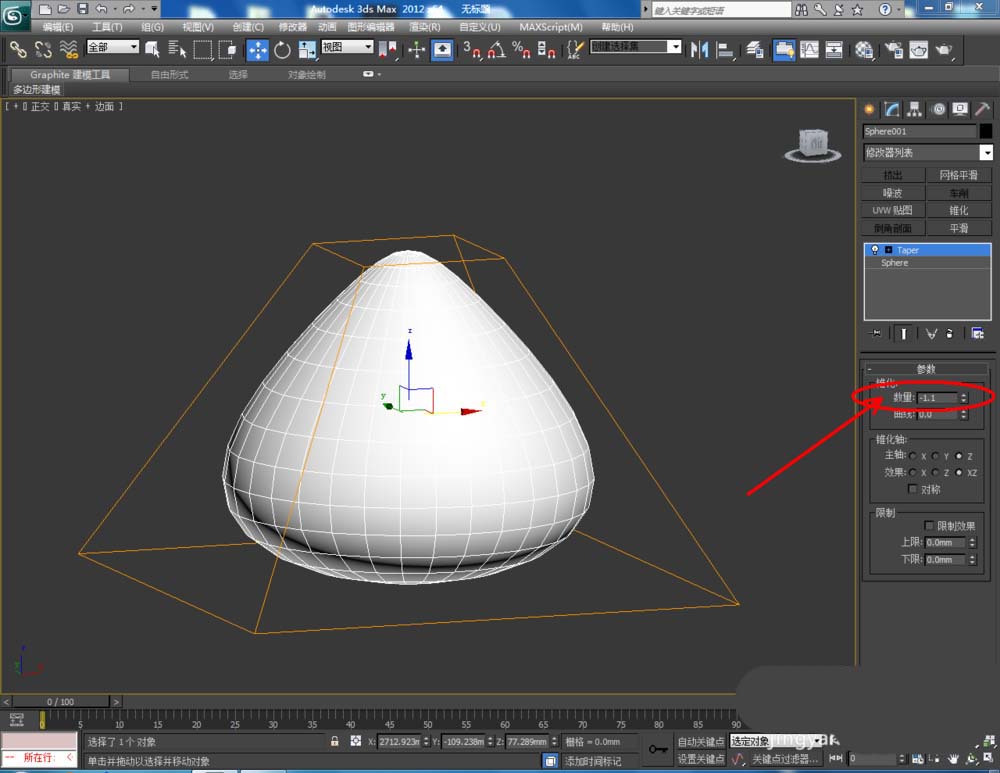Image resolution: width=1000 pixels, height=773 pixels.
Task: Click the Mirror tool icon
Action: coord(700,49)
